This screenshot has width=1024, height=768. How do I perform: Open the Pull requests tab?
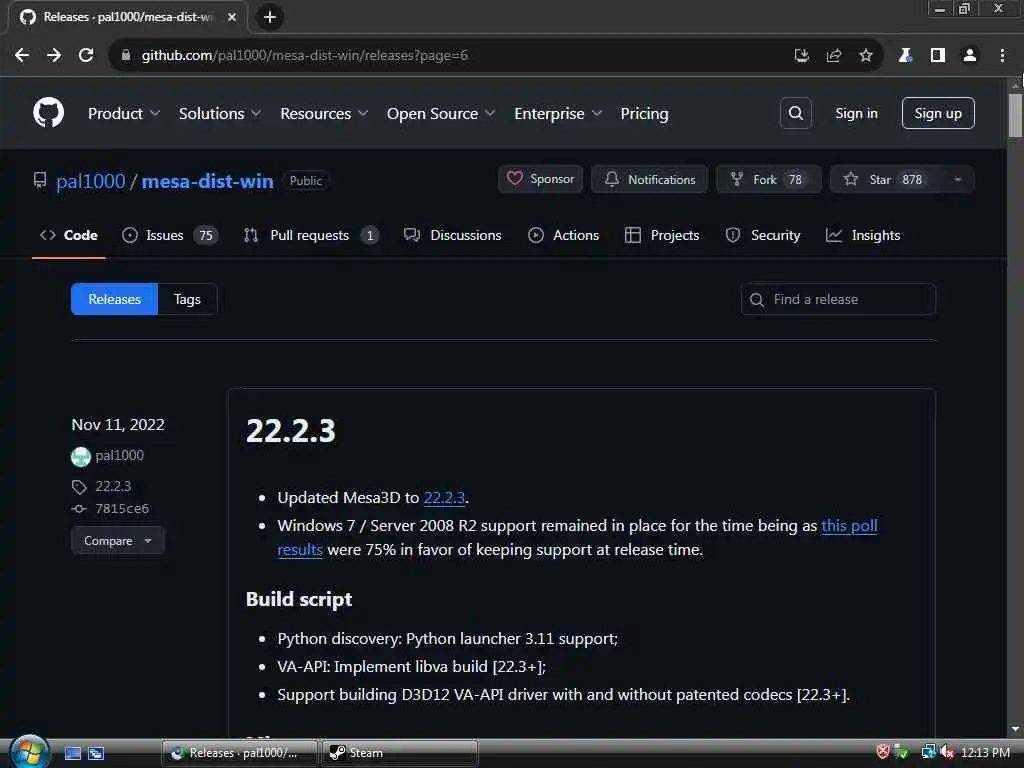pyautogui.click(x=311, y=235)
